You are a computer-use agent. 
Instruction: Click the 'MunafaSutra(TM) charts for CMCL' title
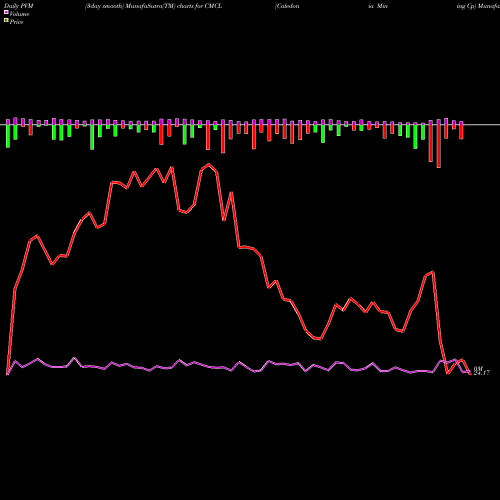click(x=174, y=6)
